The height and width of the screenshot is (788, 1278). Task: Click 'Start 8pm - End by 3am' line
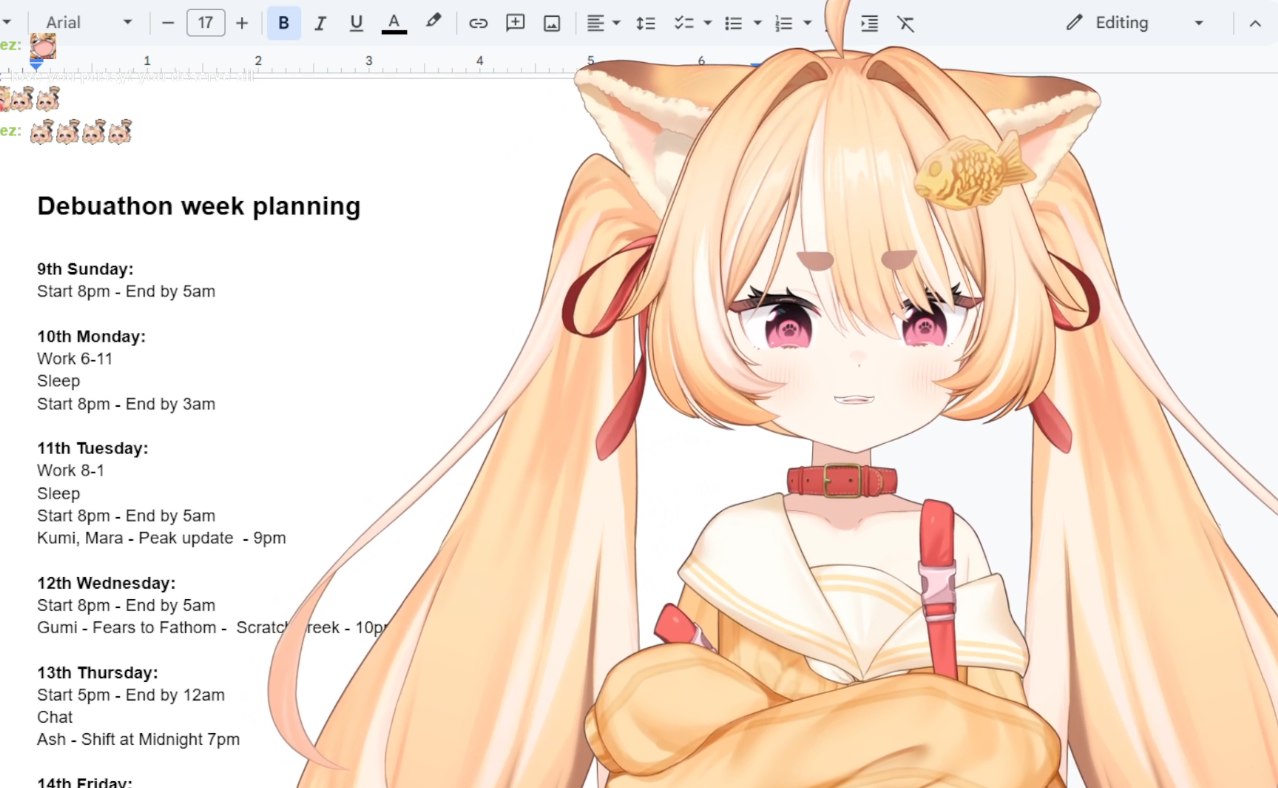pos(126,404)
